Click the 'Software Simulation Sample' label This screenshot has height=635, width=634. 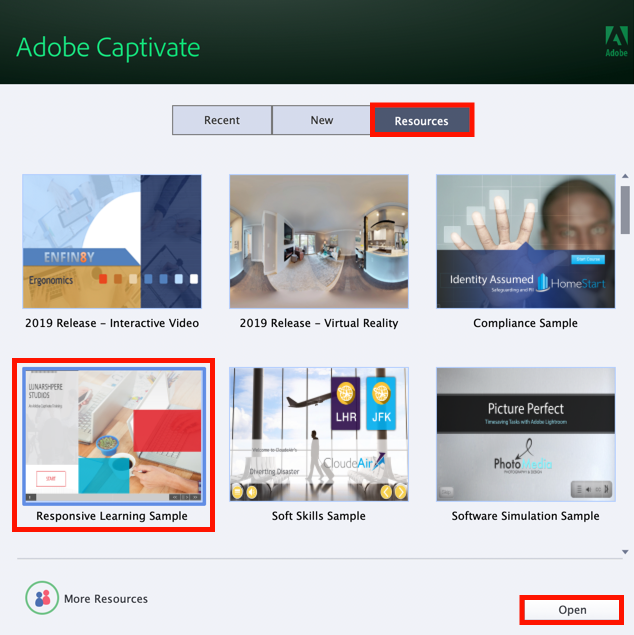point(525,516)
